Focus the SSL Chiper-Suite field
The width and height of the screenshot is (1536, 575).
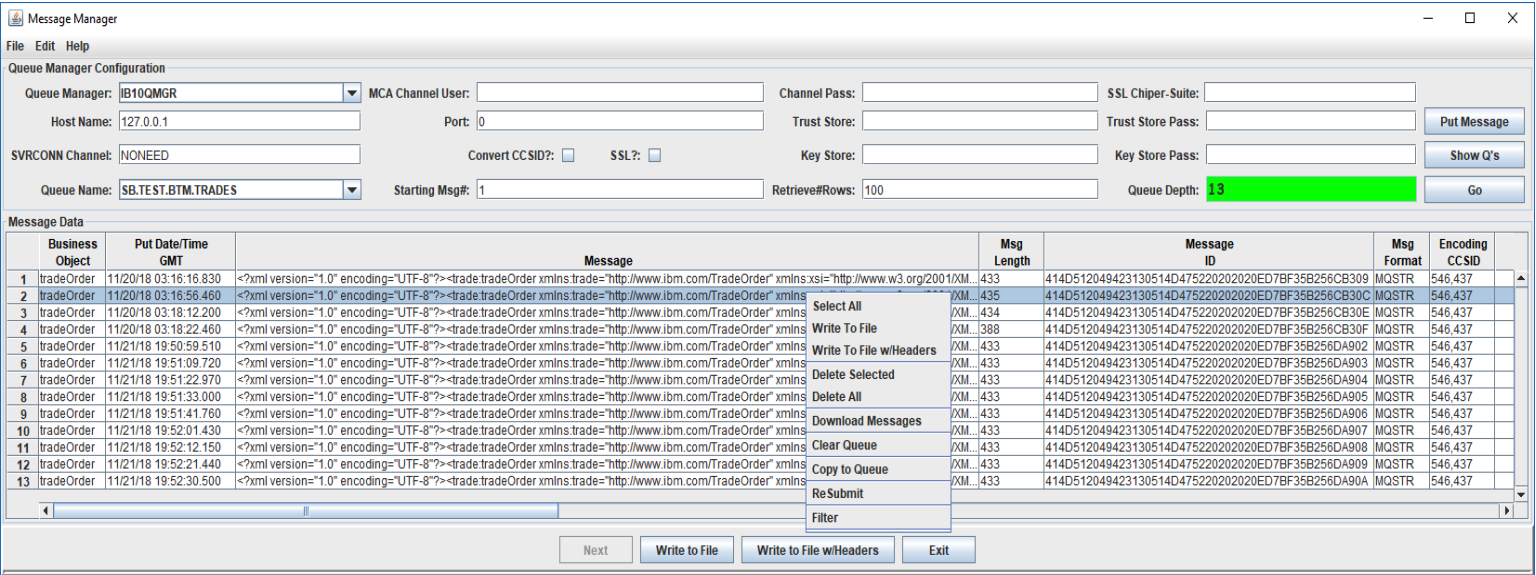click(1310, 92)
